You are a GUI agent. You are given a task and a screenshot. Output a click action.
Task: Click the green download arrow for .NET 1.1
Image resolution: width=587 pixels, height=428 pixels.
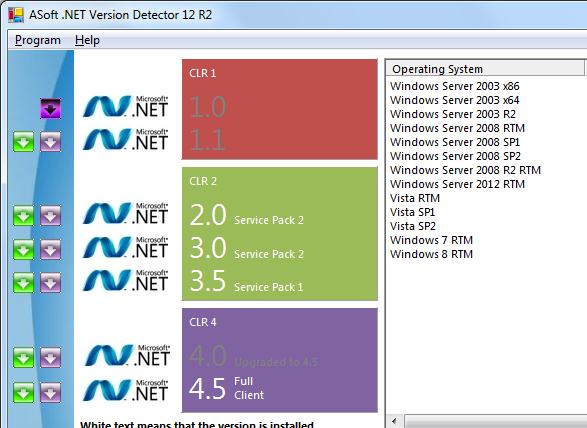pyautogui.click(x=24, y=142)
